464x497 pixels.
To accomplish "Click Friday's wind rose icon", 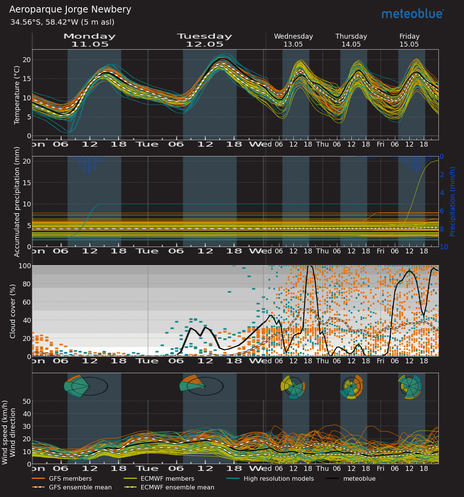I will click(410, 387).
